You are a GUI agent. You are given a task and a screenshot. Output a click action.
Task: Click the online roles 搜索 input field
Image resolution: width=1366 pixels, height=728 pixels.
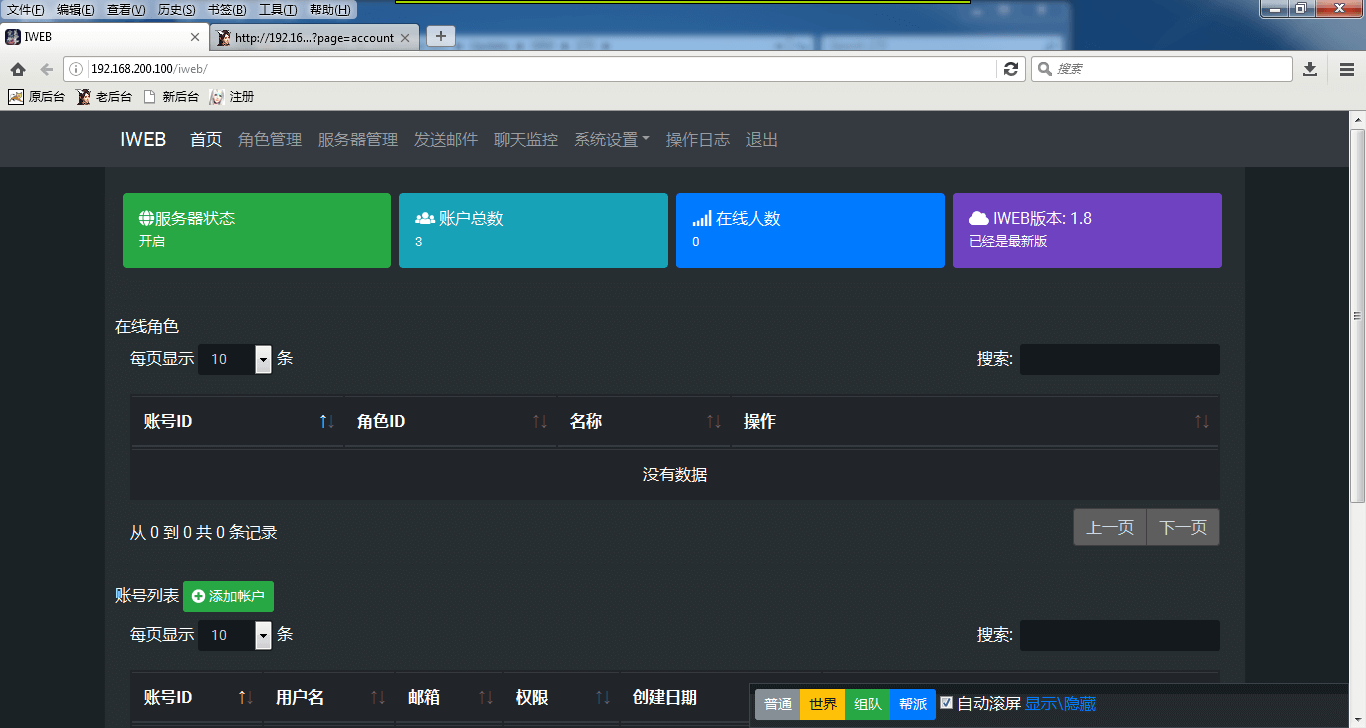click(x=1119, y=359)
